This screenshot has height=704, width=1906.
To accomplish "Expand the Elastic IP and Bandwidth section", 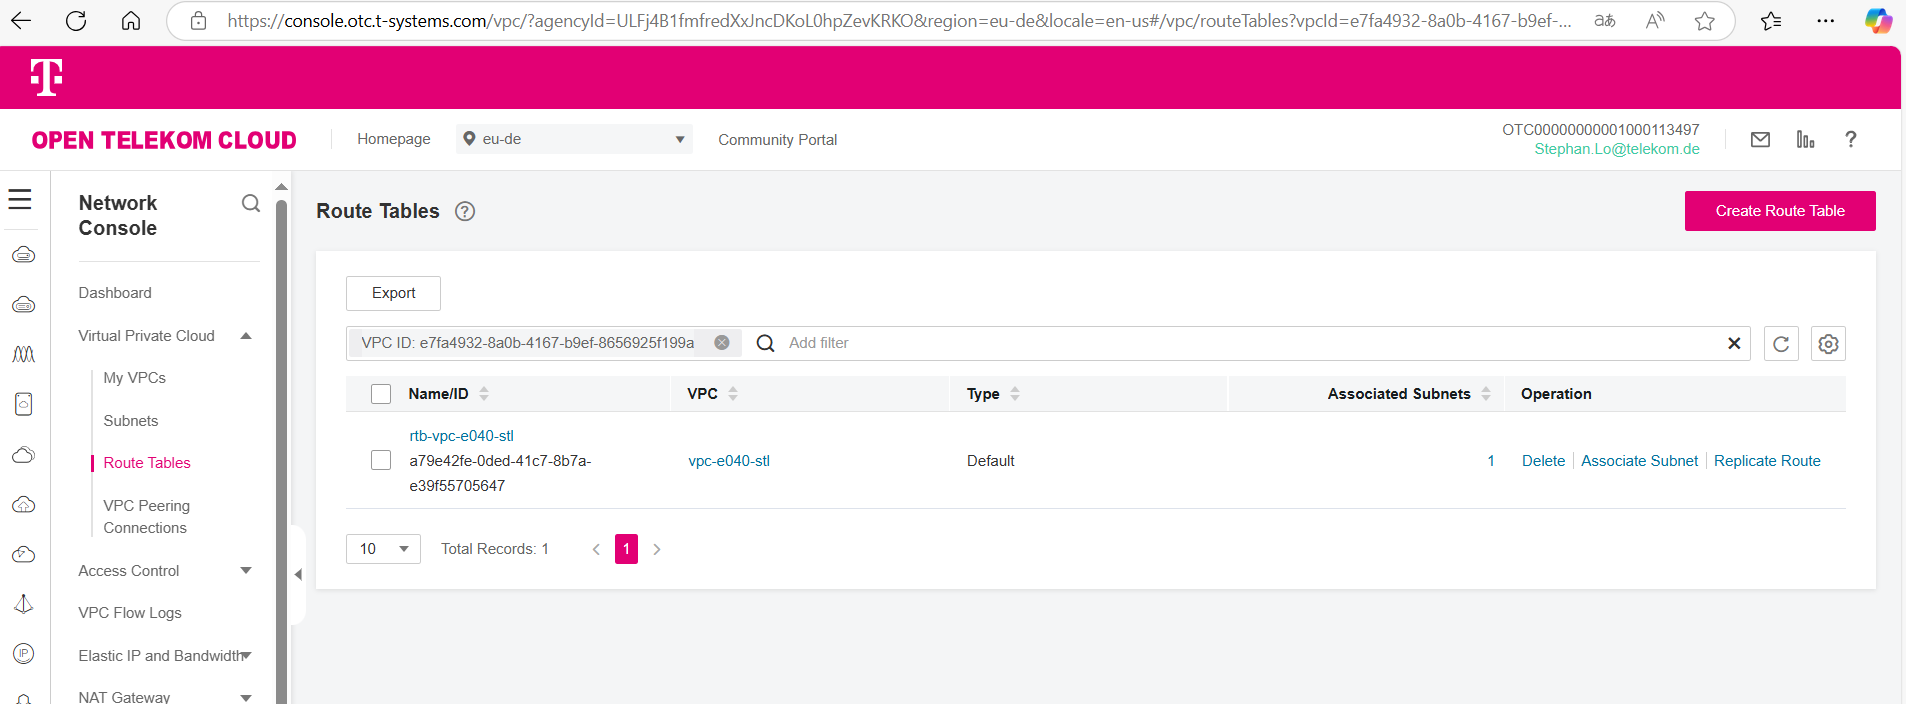I will pyautogui.click(x=246, y=656).
